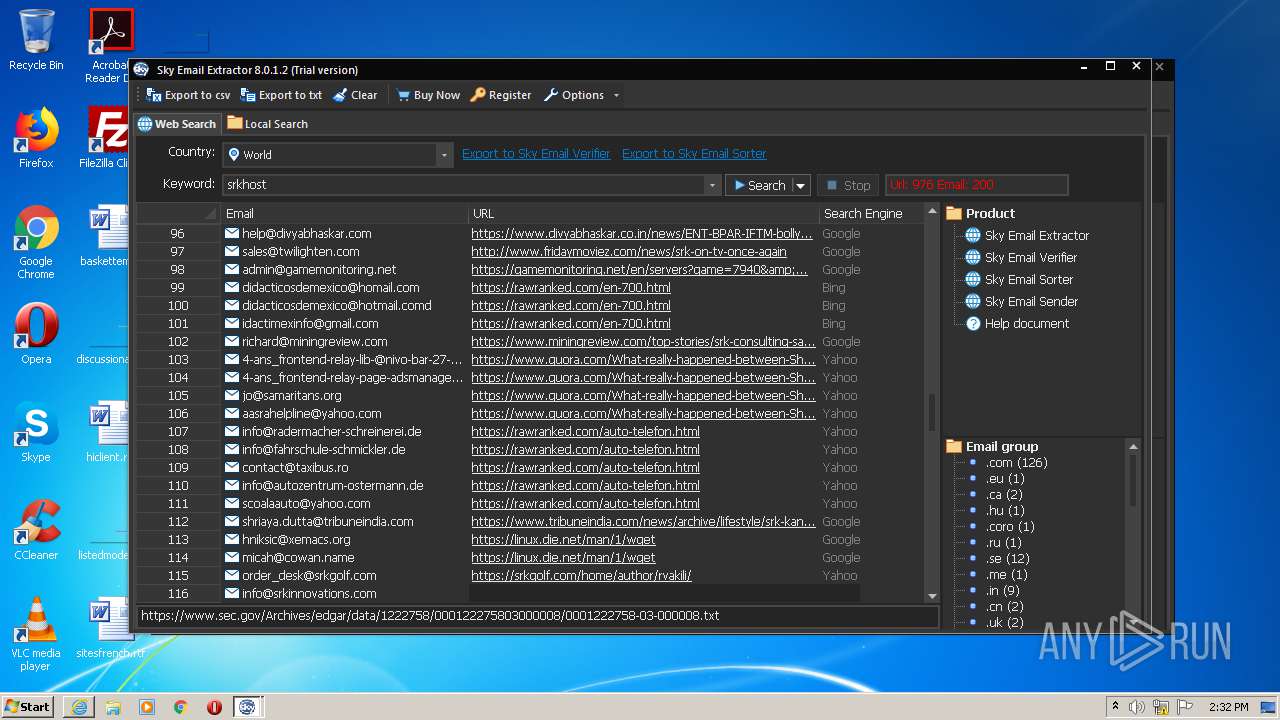Select the Product folder node
Screen dimensions: 1280x720
[980, 213]
